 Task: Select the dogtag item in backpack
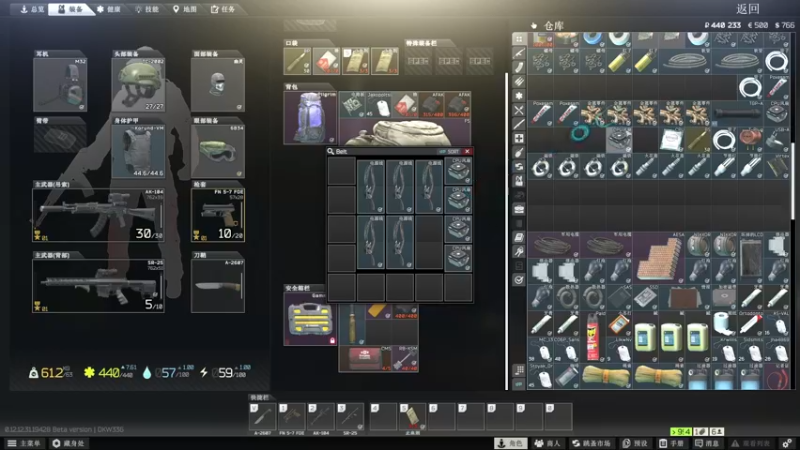[x=381, y=105]
